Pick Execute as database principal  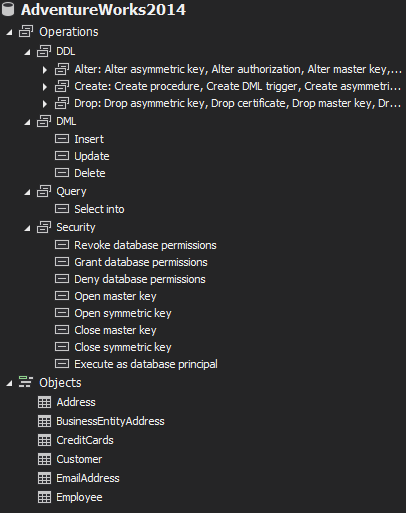pyautogui.click(x=146, y=364)
